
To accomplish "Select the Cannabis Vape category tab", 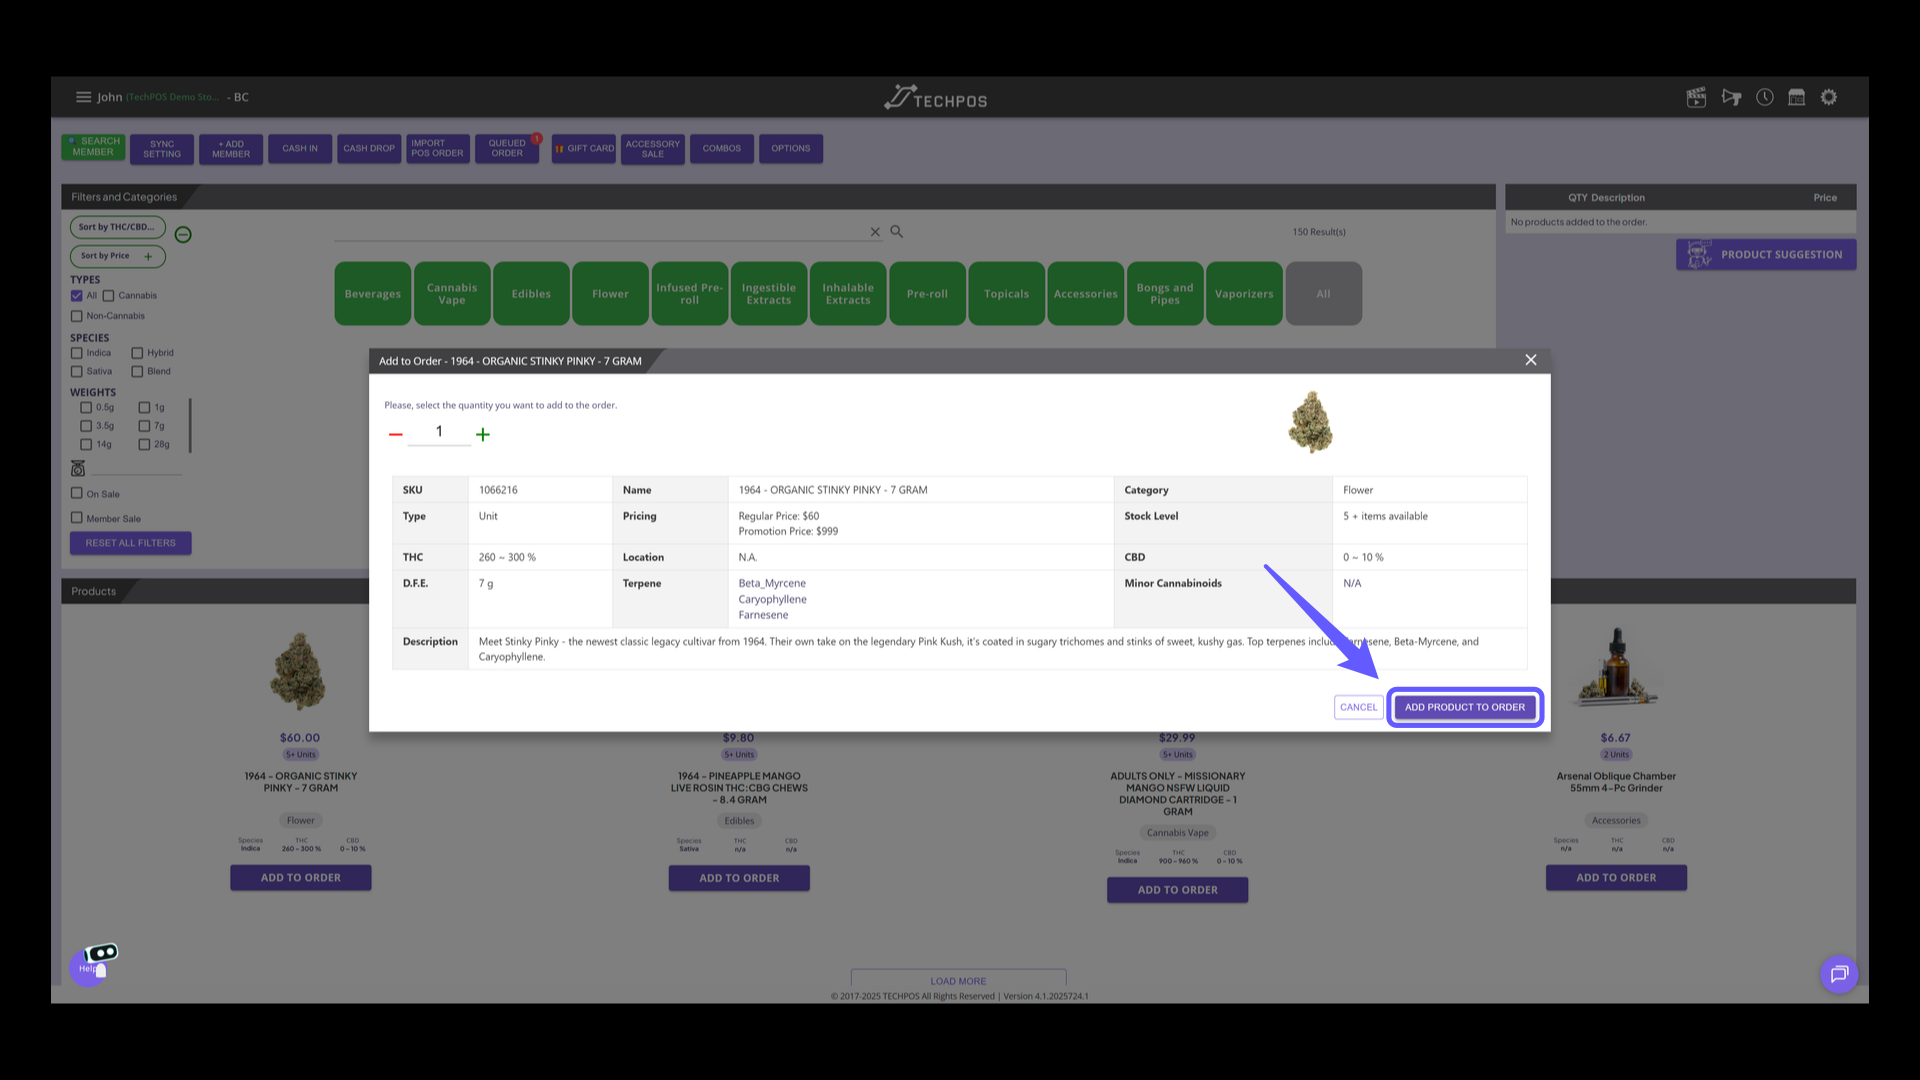I will (452, 294).
